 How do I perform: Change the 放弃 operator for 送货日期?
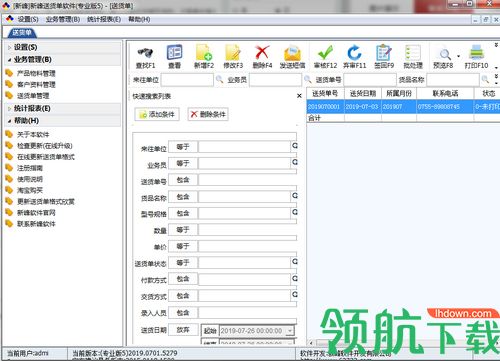click(183, 330)
